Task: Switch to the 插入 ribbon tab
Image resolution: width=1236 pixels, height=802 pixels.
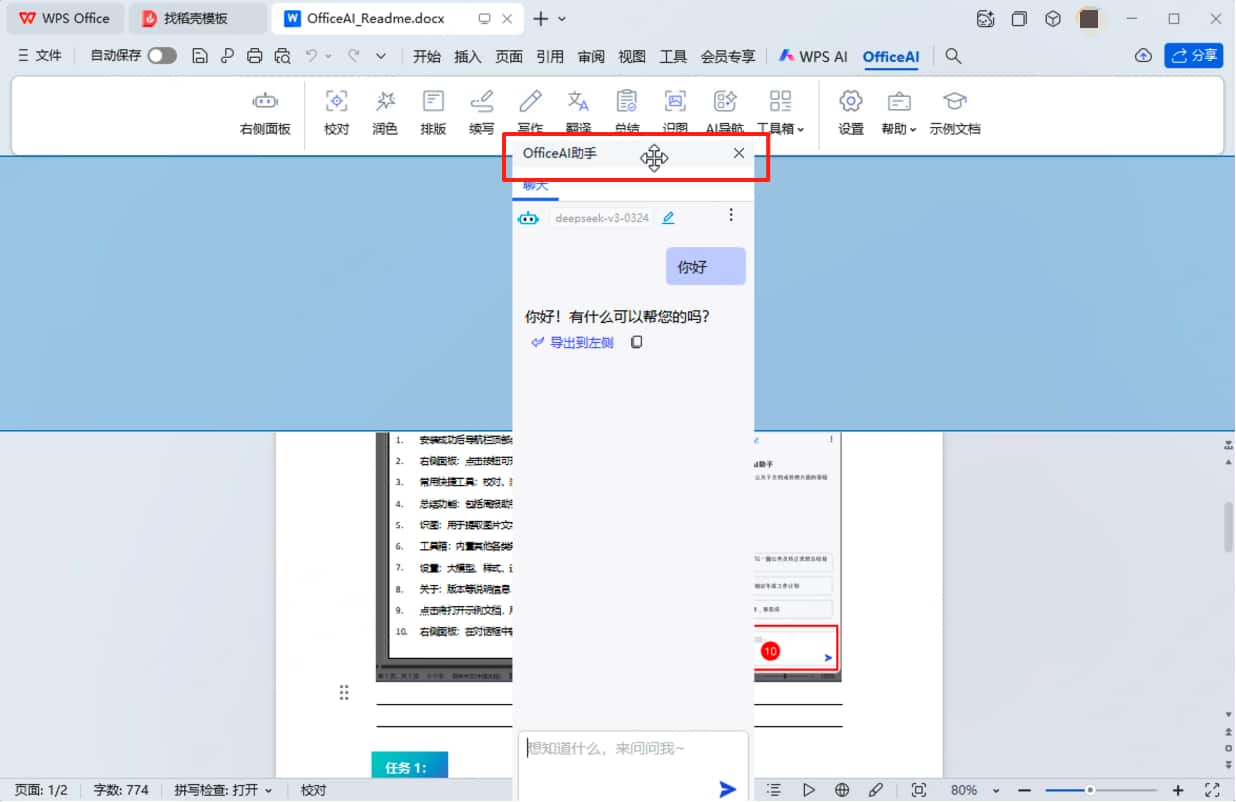Action: 467,57
